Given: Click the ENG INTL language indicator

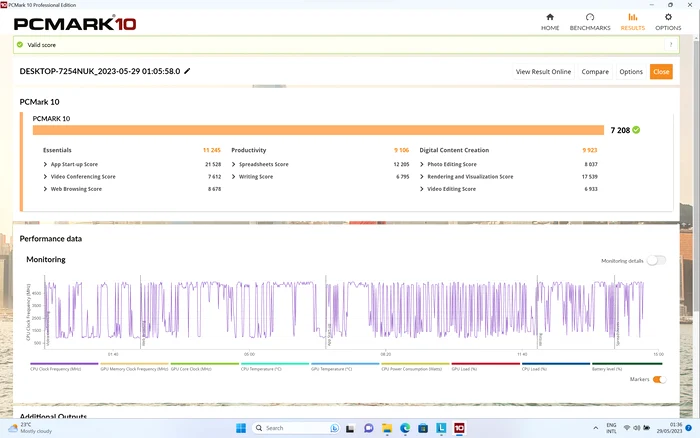Looking at the screenshot, I should pos(611,428).
